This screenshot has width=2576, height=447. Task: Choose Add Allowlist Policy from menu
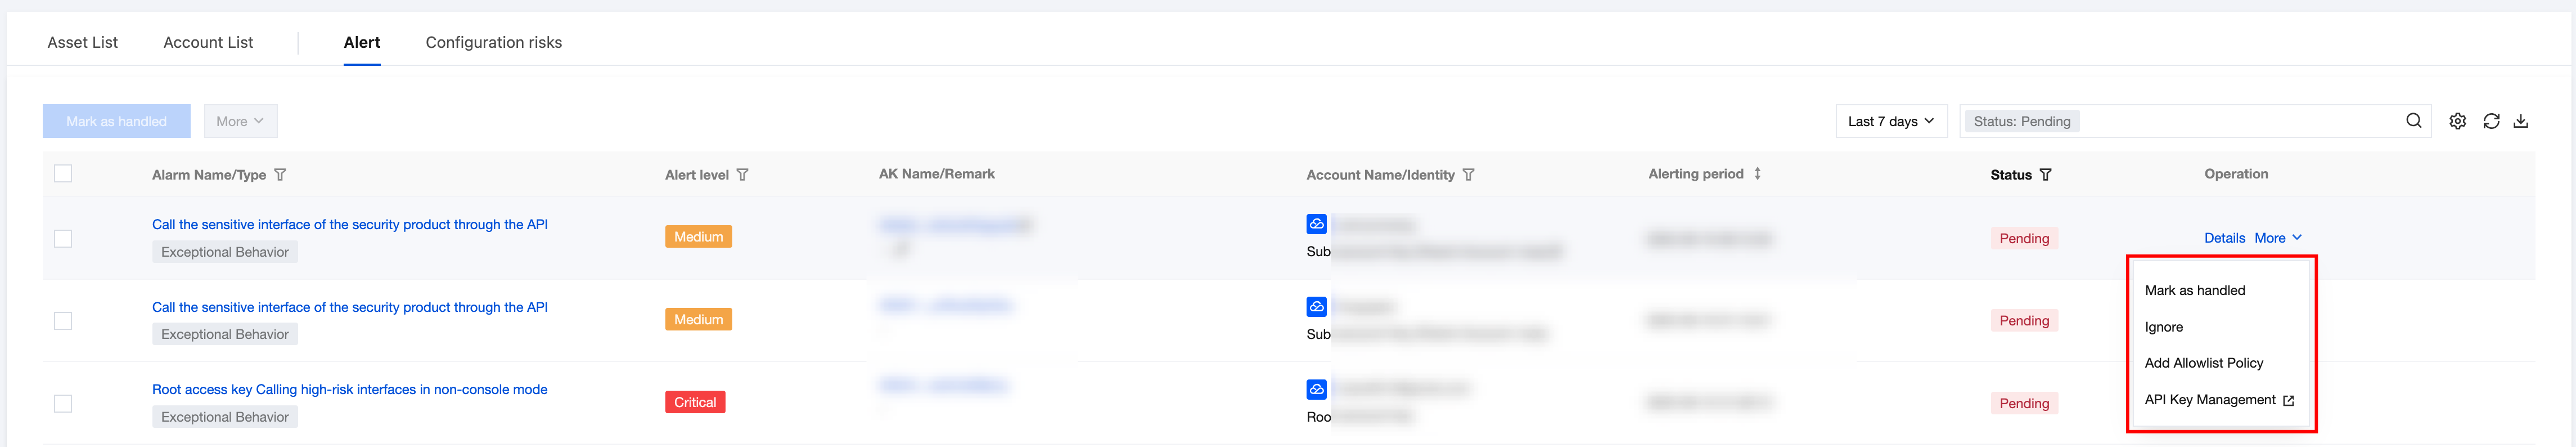click(x=2203, y=363)
